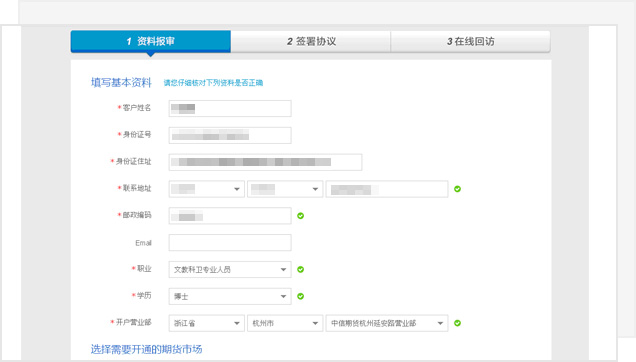636x362 pixels.
Task: Click the green check icon beside 开户营业部
Action: [x=458, y=323]
